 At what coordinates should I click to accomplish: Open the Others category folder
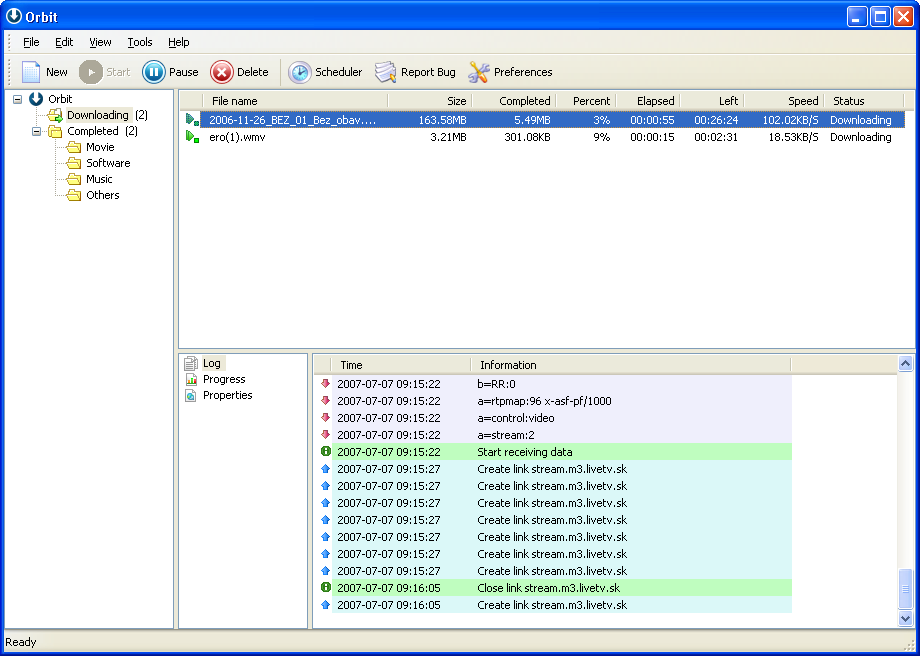click(103, 195)
